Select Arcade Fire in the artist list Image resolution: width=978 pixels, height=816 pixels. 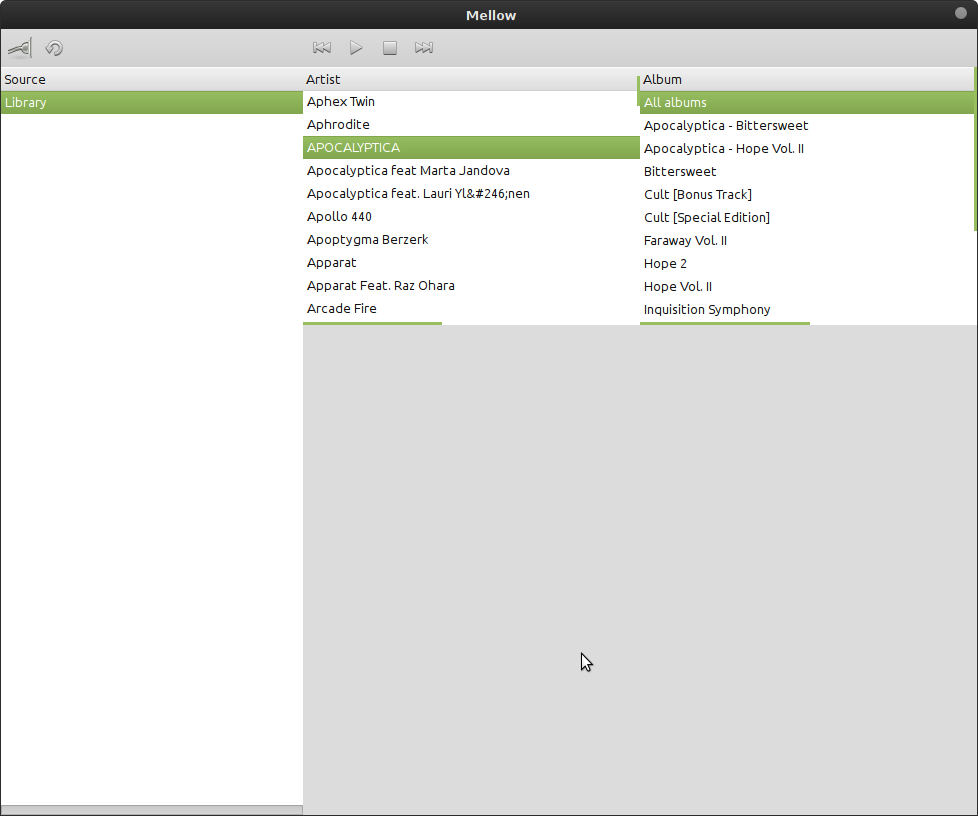(x=342, y=308)
